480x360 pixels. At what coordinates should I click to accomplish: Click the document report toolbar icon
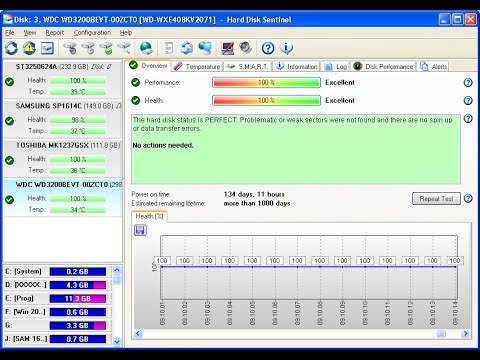169,48
